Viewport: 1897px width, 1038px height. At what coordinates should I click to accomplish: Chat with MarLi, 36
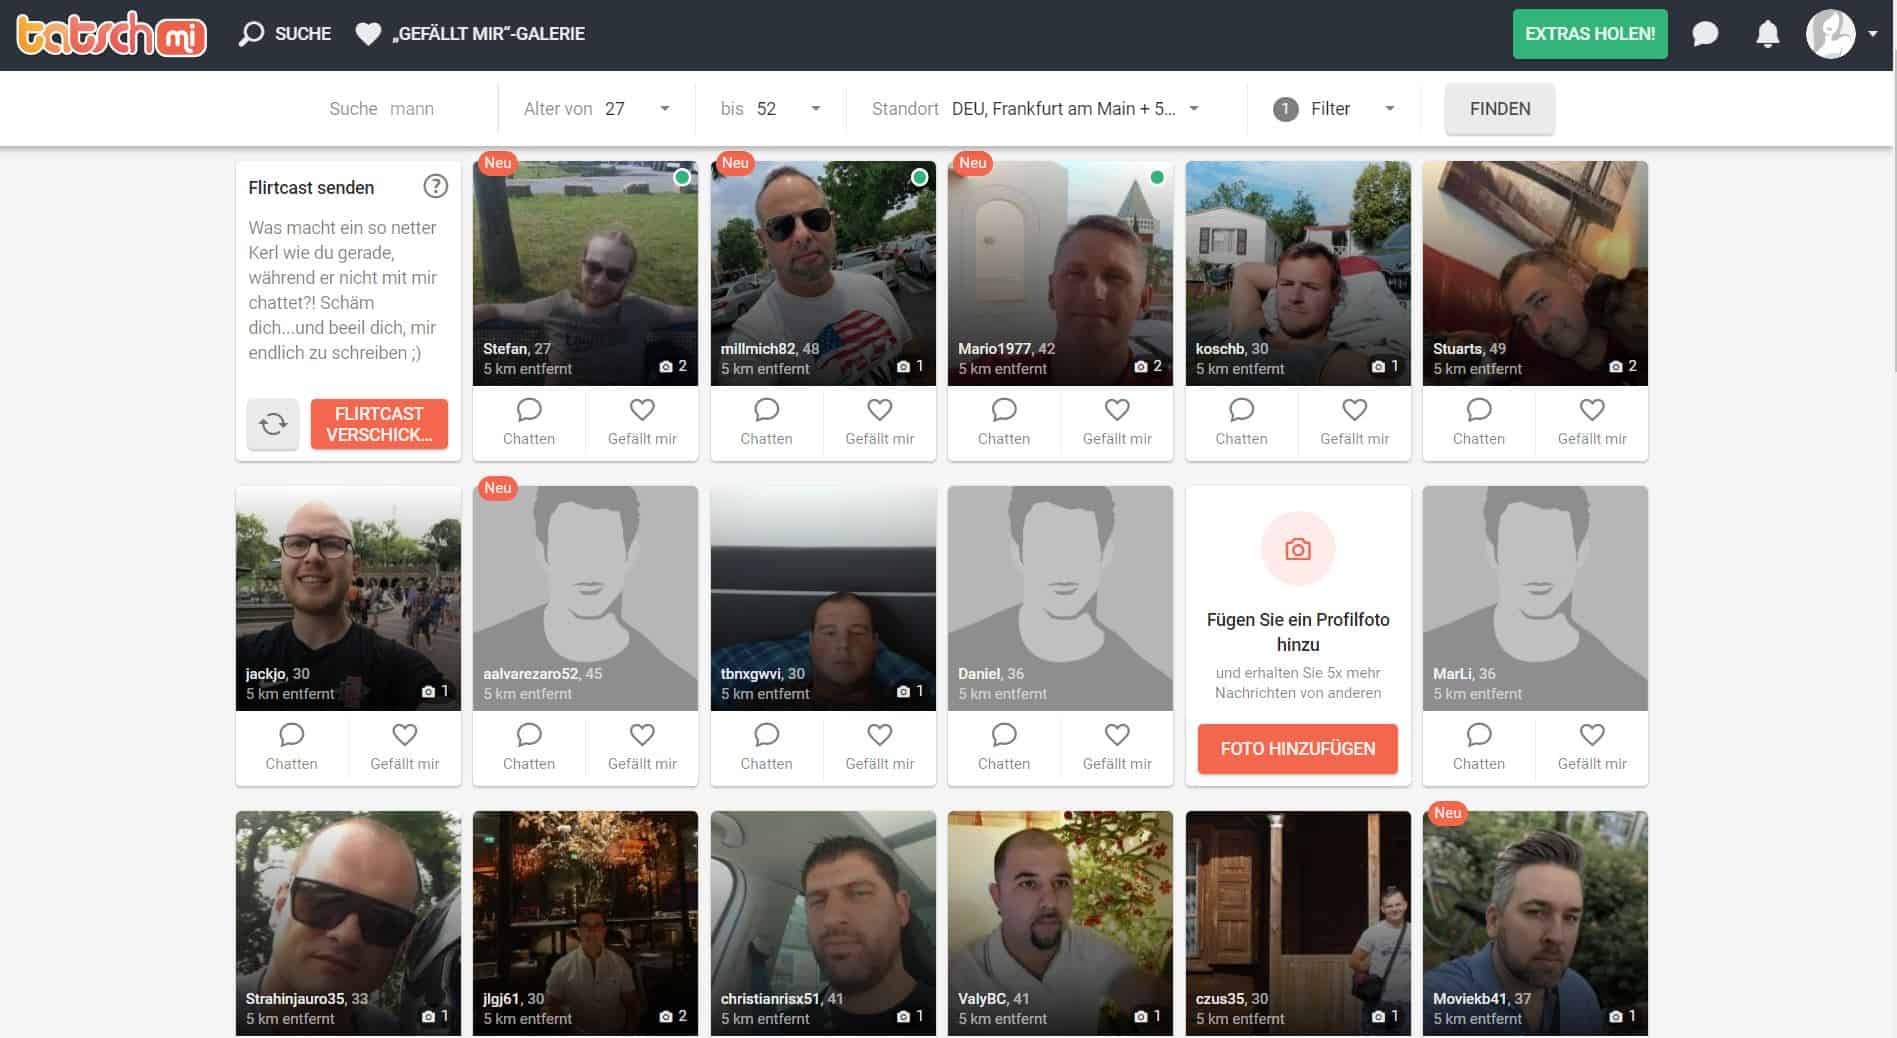click(1479, 748)
